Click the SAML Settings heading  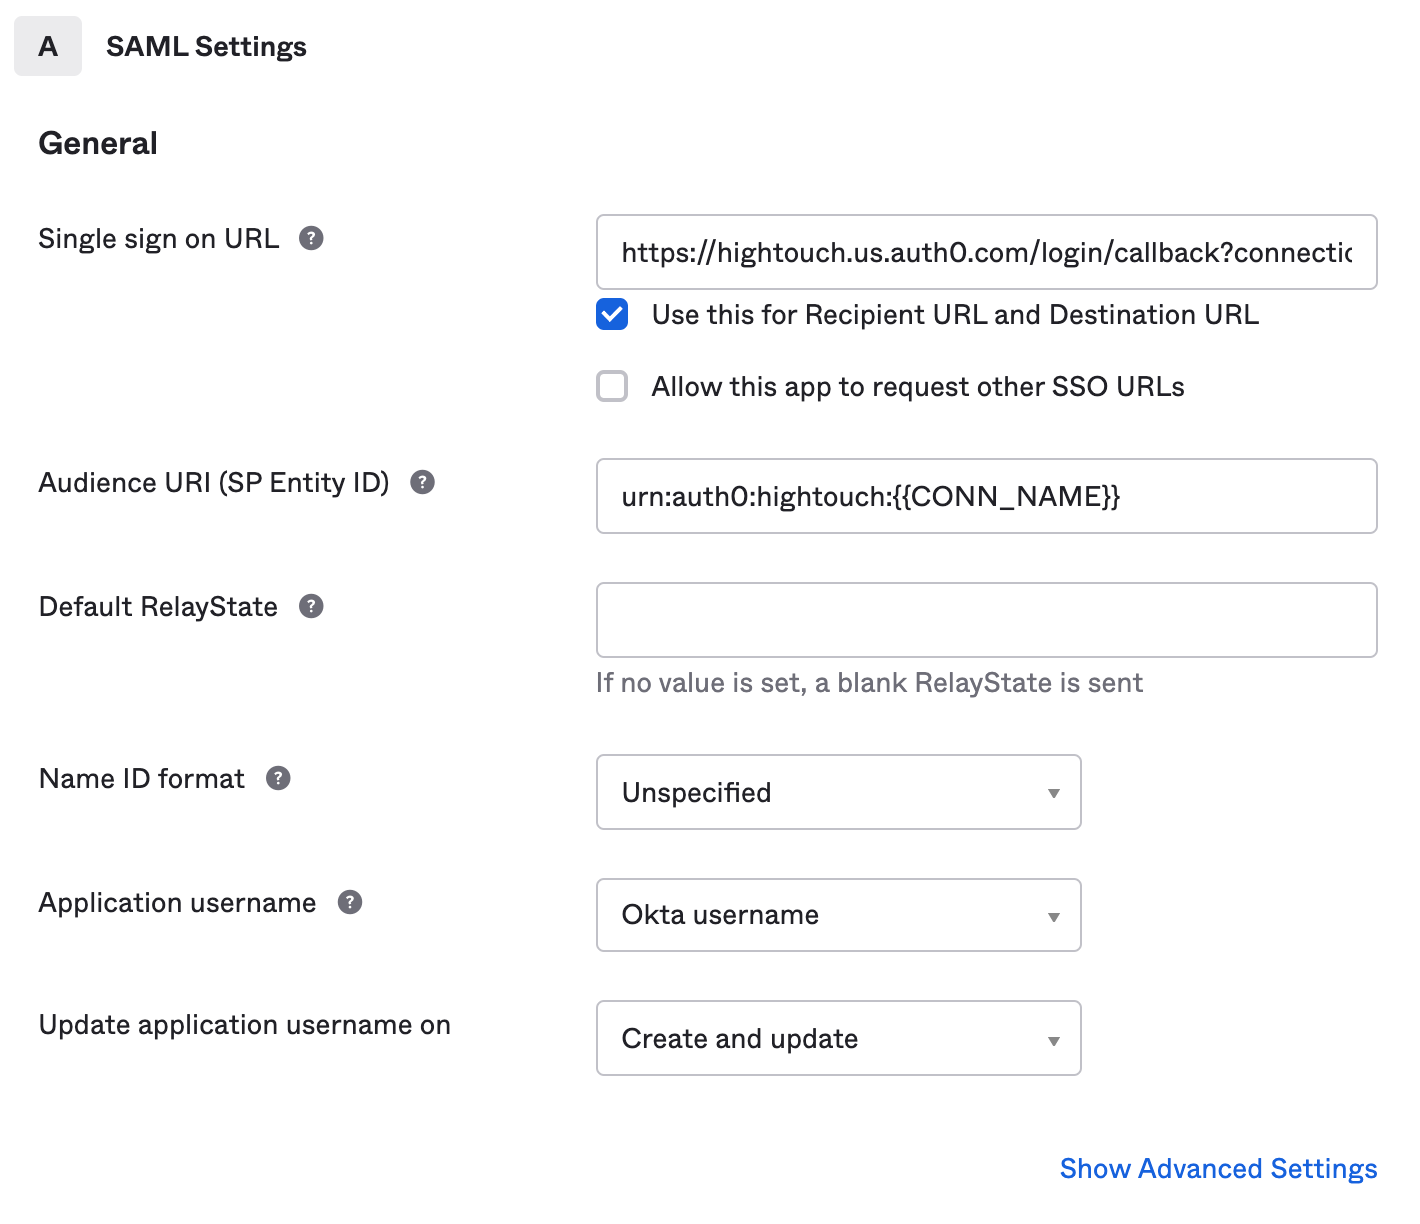tap(206, 47)
